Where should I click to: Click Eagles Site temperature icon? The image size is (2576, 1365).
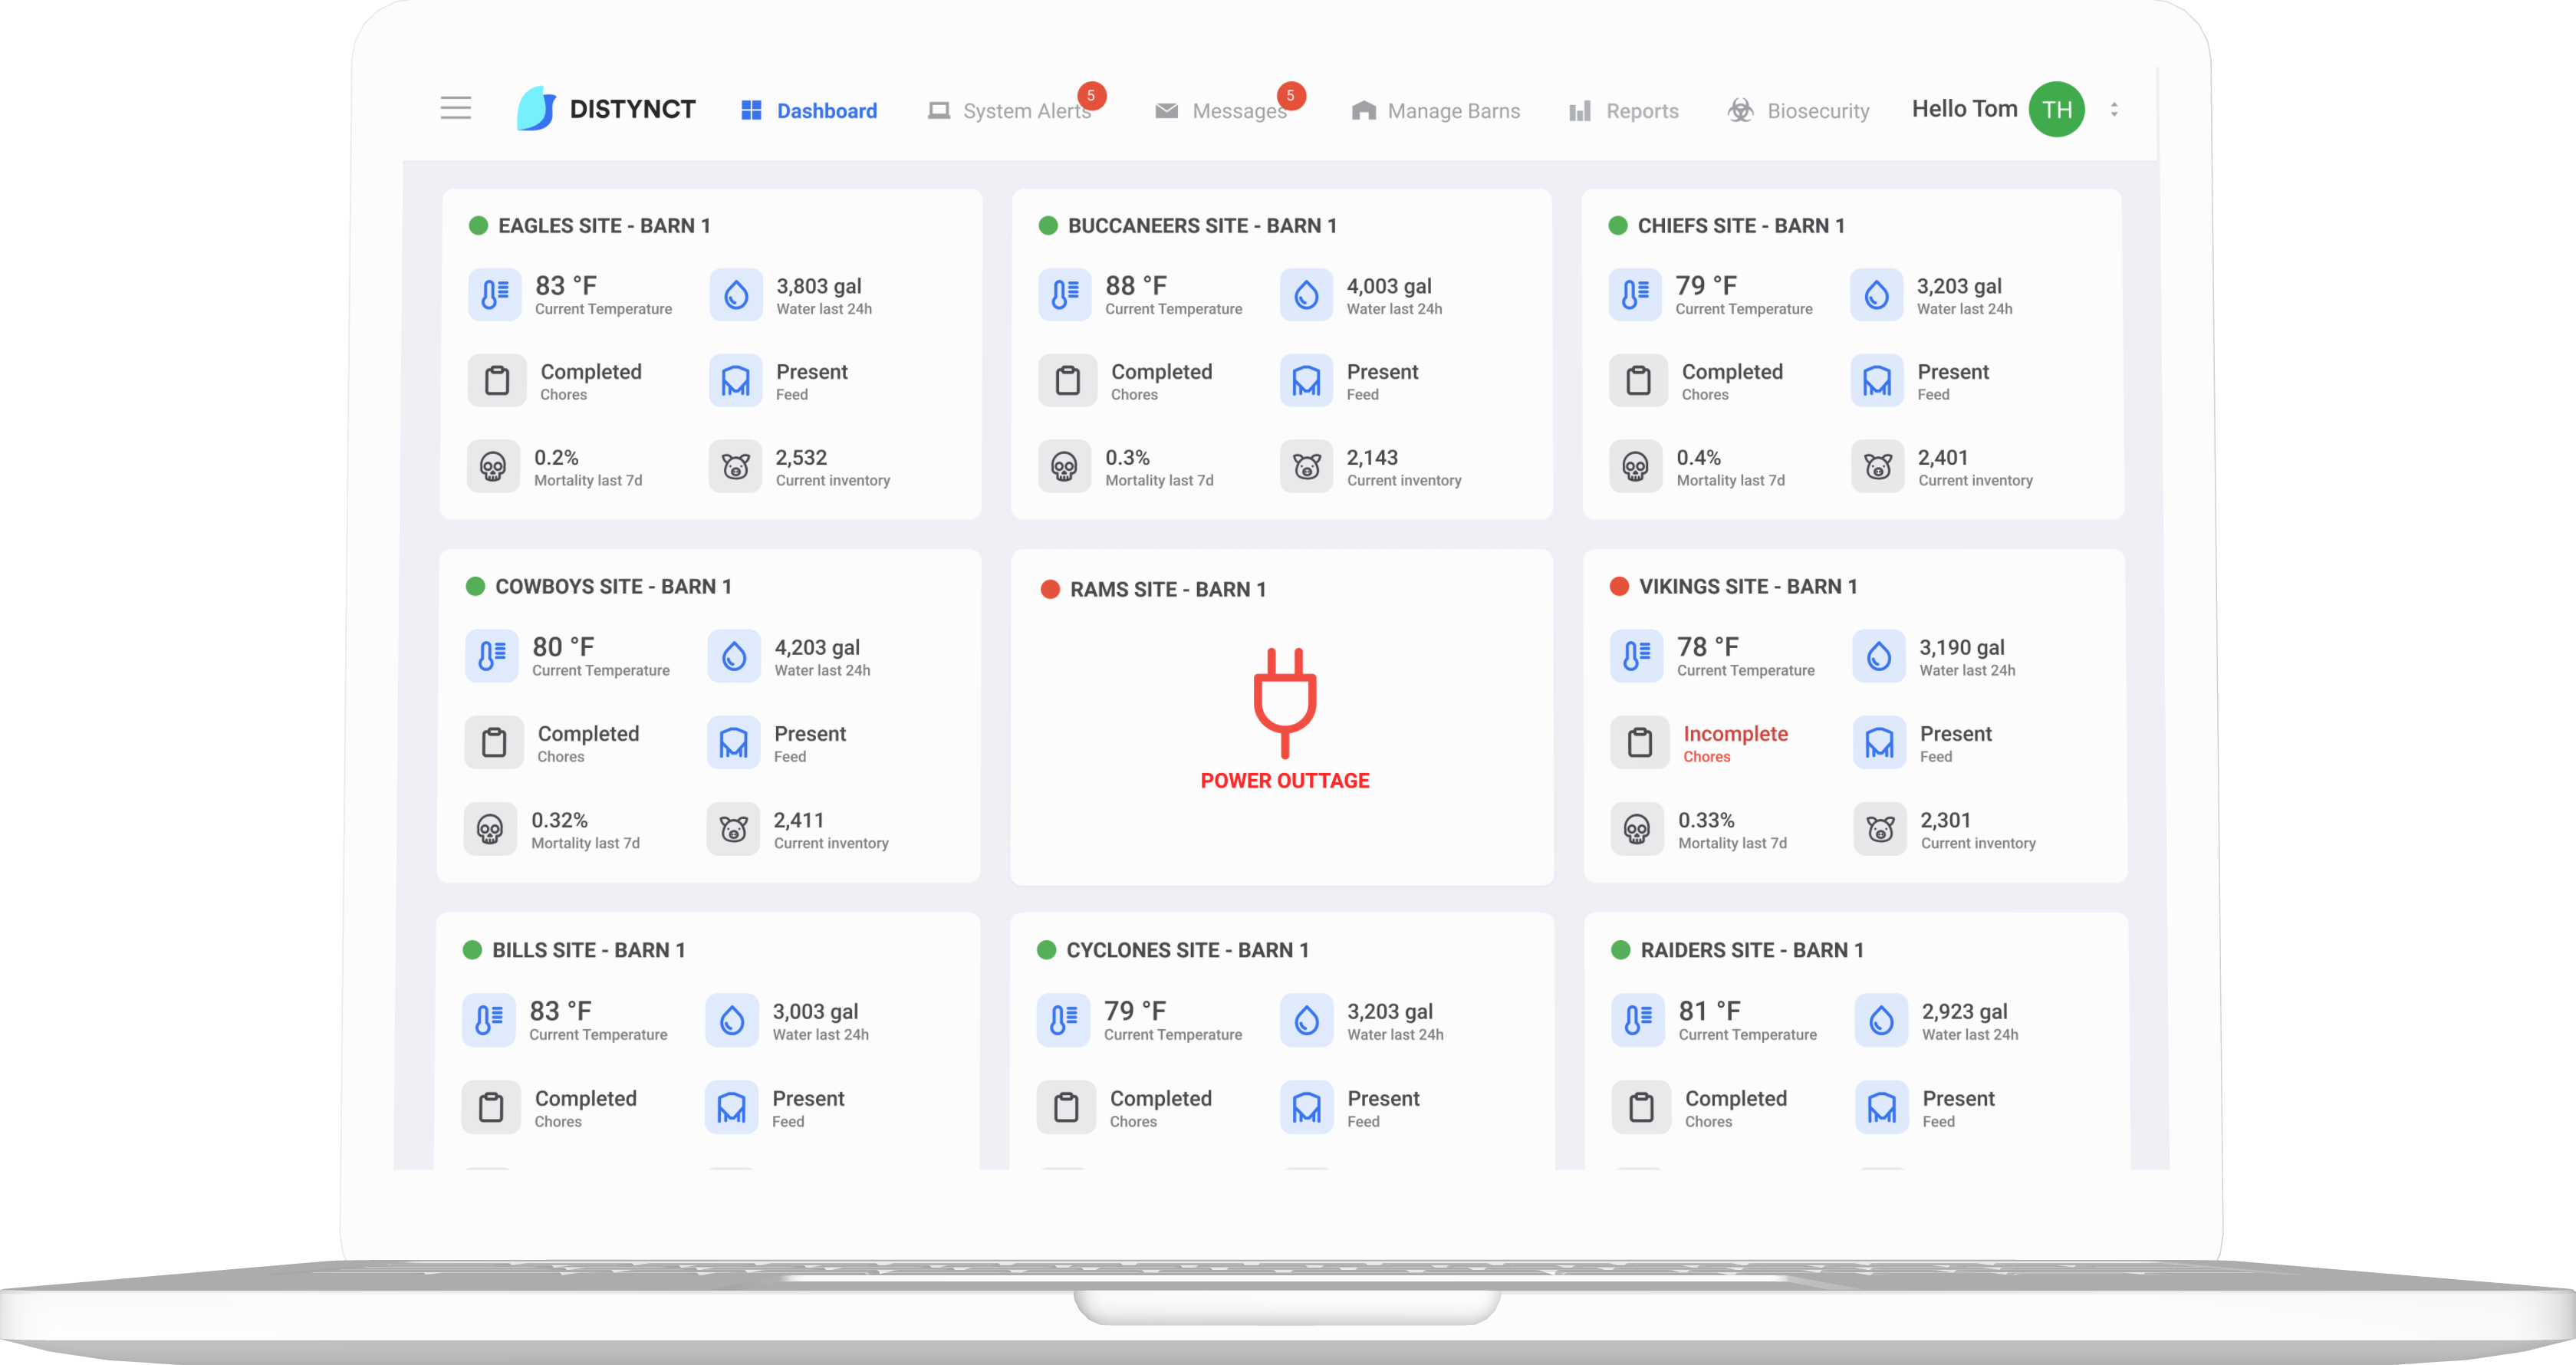[494, 294]
